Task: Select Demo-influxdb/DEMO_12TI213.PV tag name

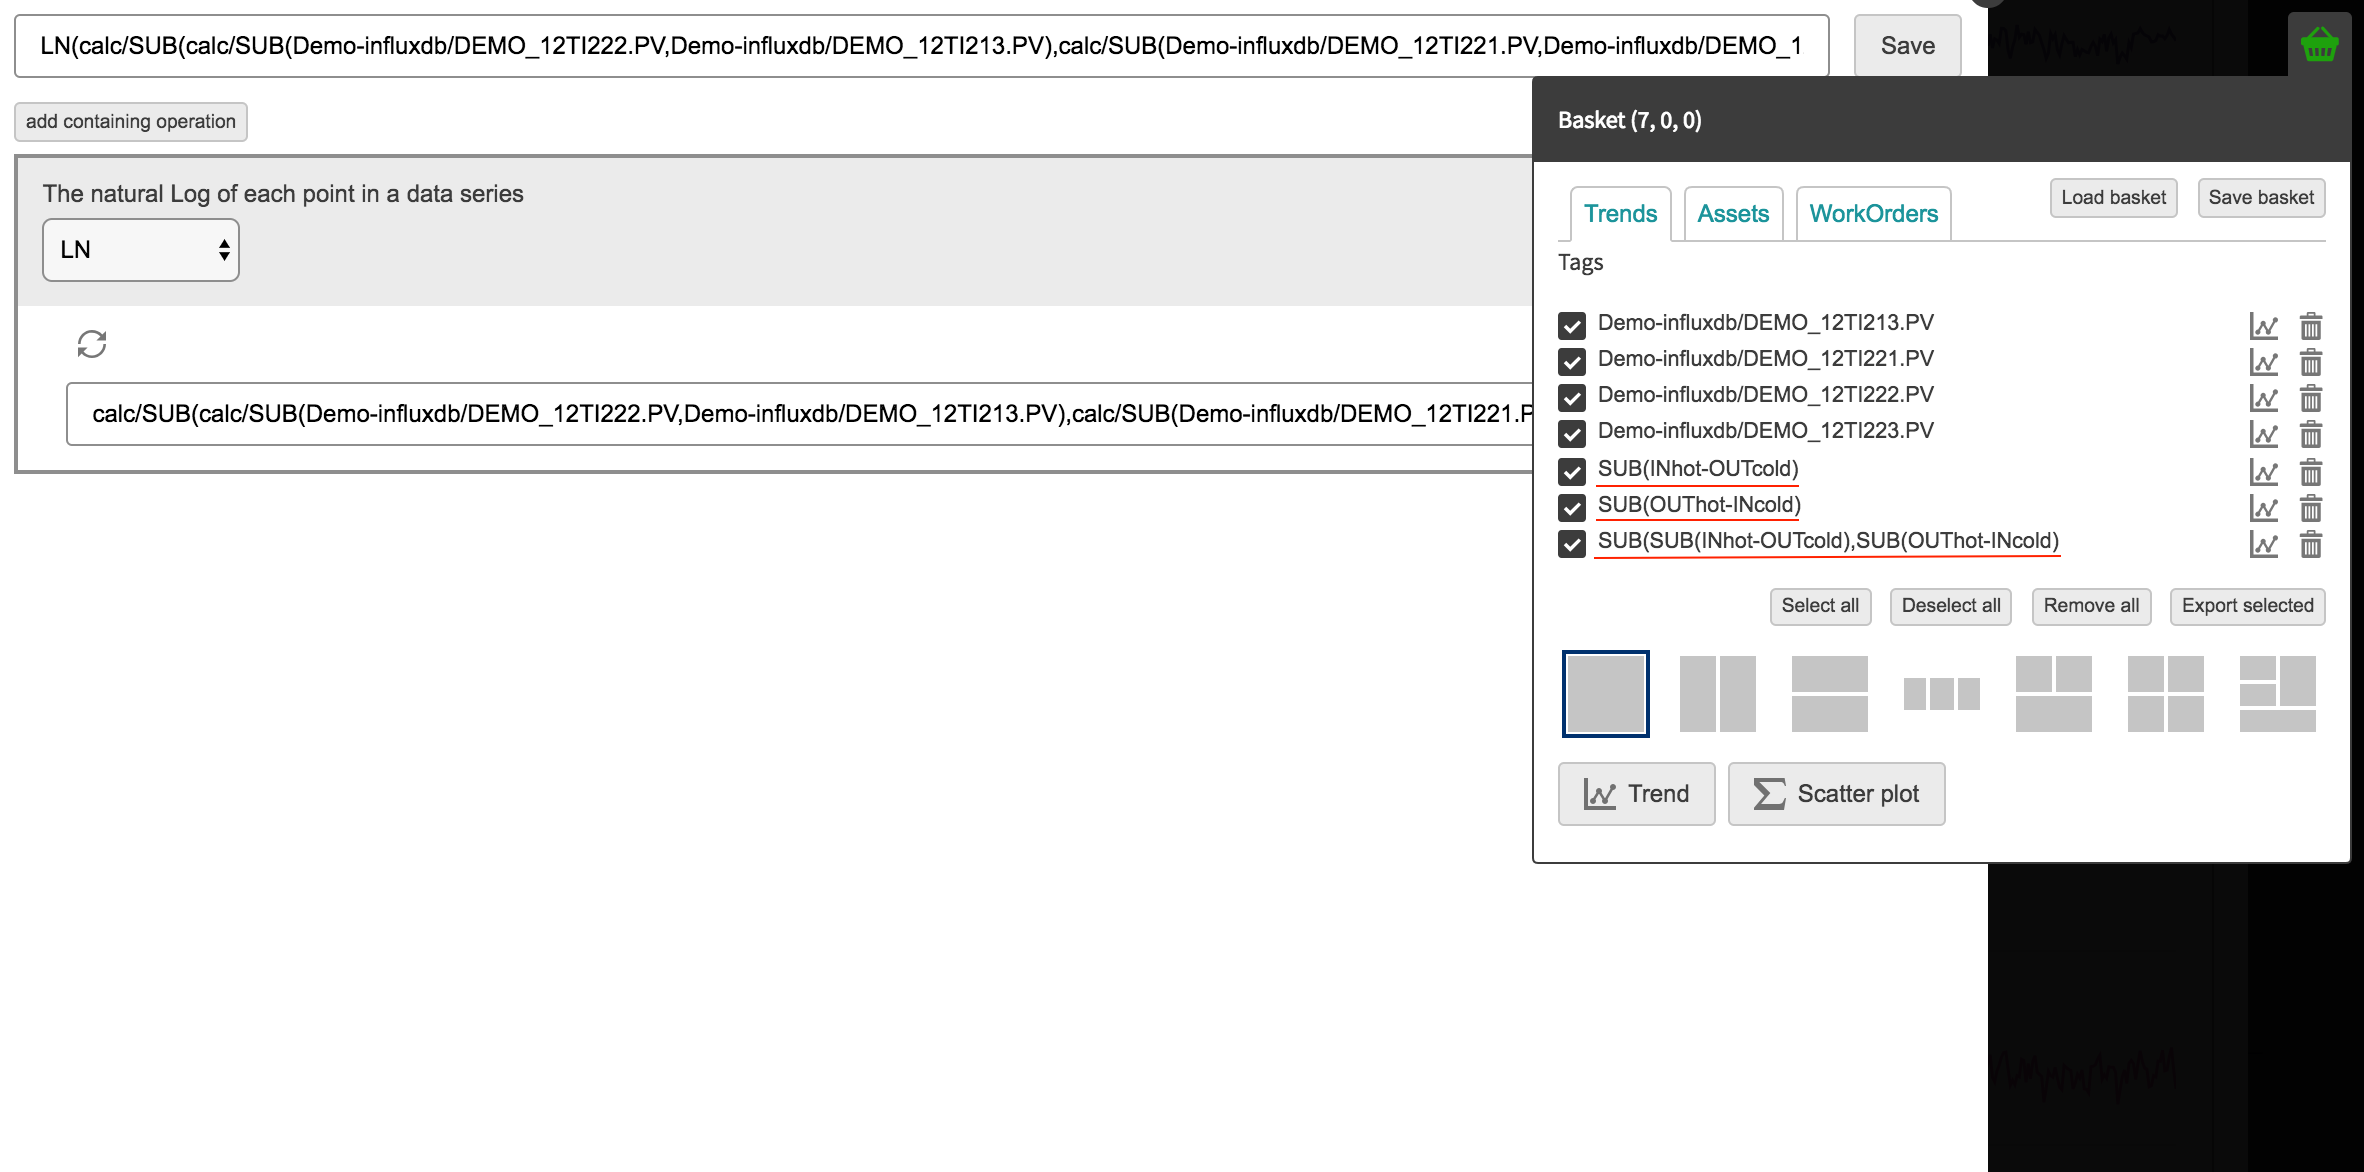Action: coord(1766,323)
